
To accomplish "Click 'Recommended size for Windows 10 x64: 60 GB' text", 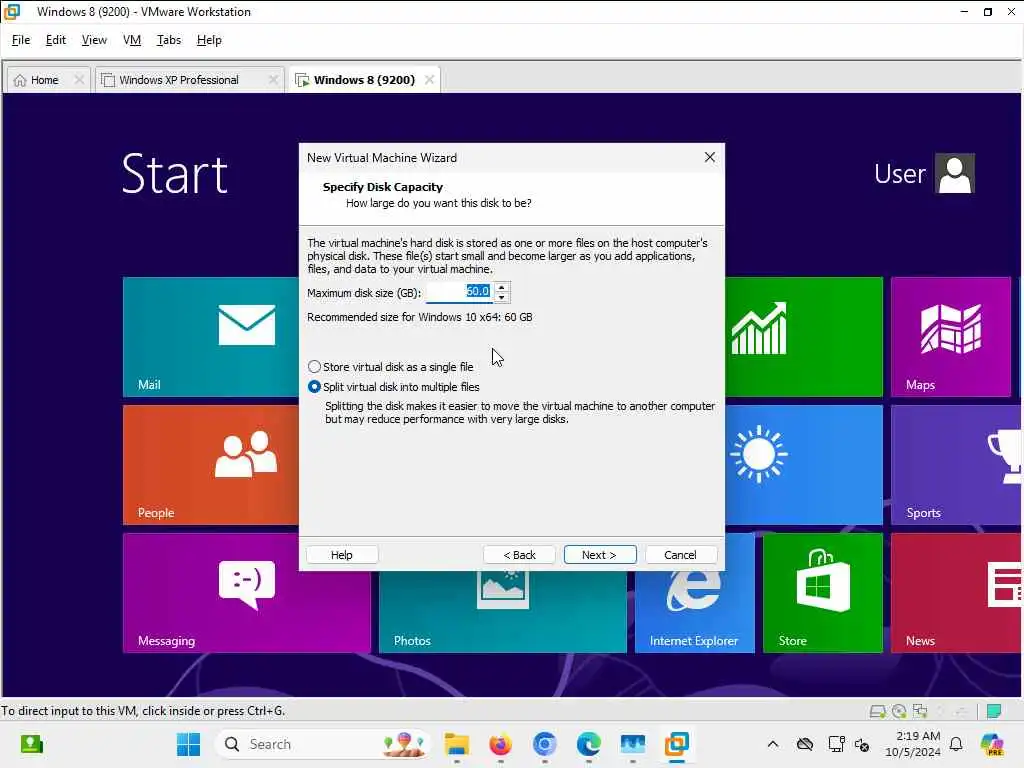I will [419, 317].
